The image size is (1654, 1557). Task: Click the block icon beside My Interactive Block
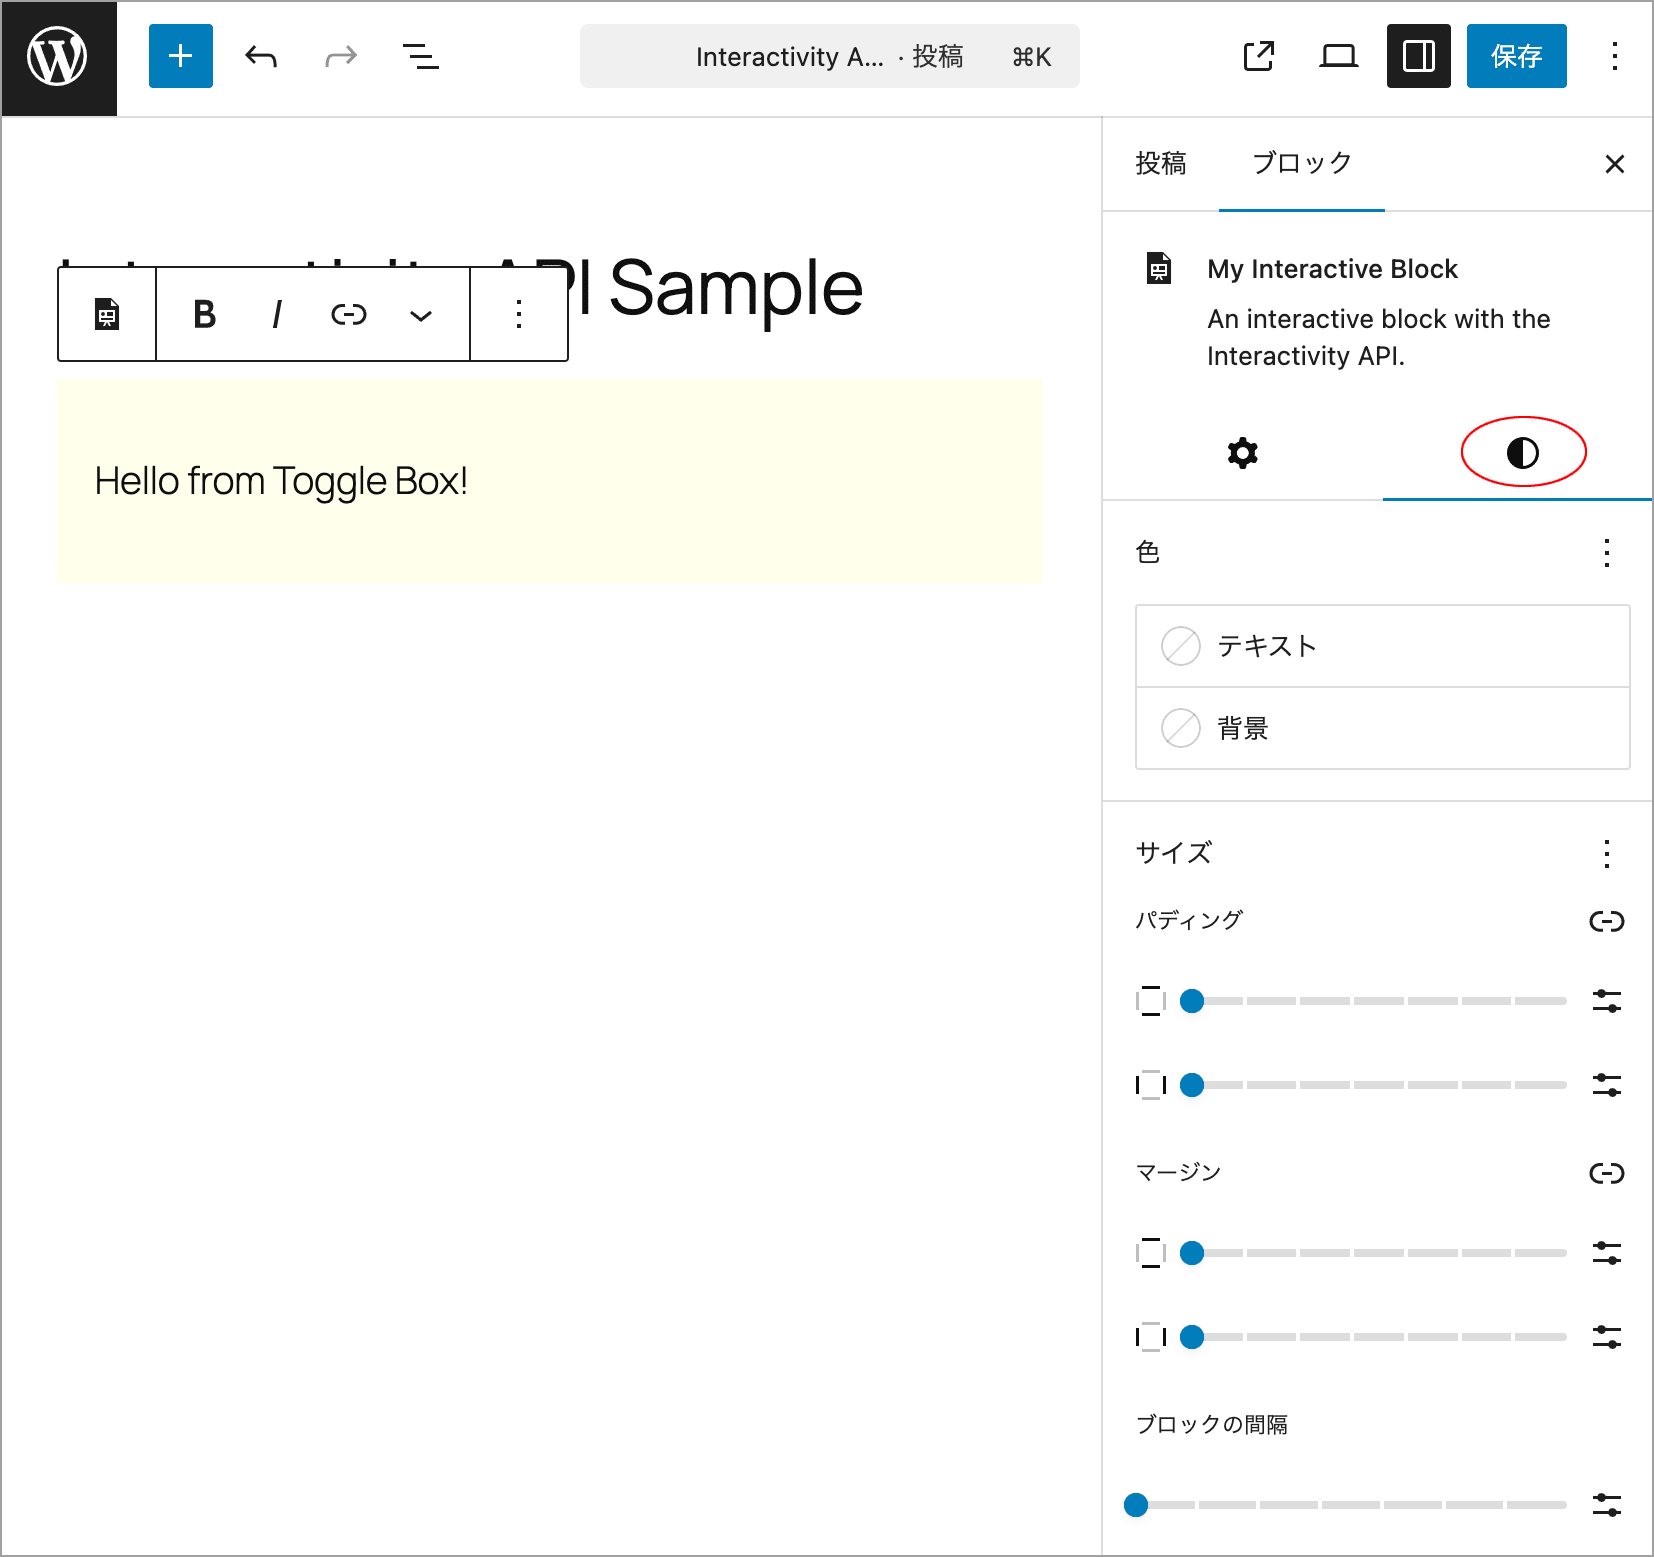click(1159, 268)
